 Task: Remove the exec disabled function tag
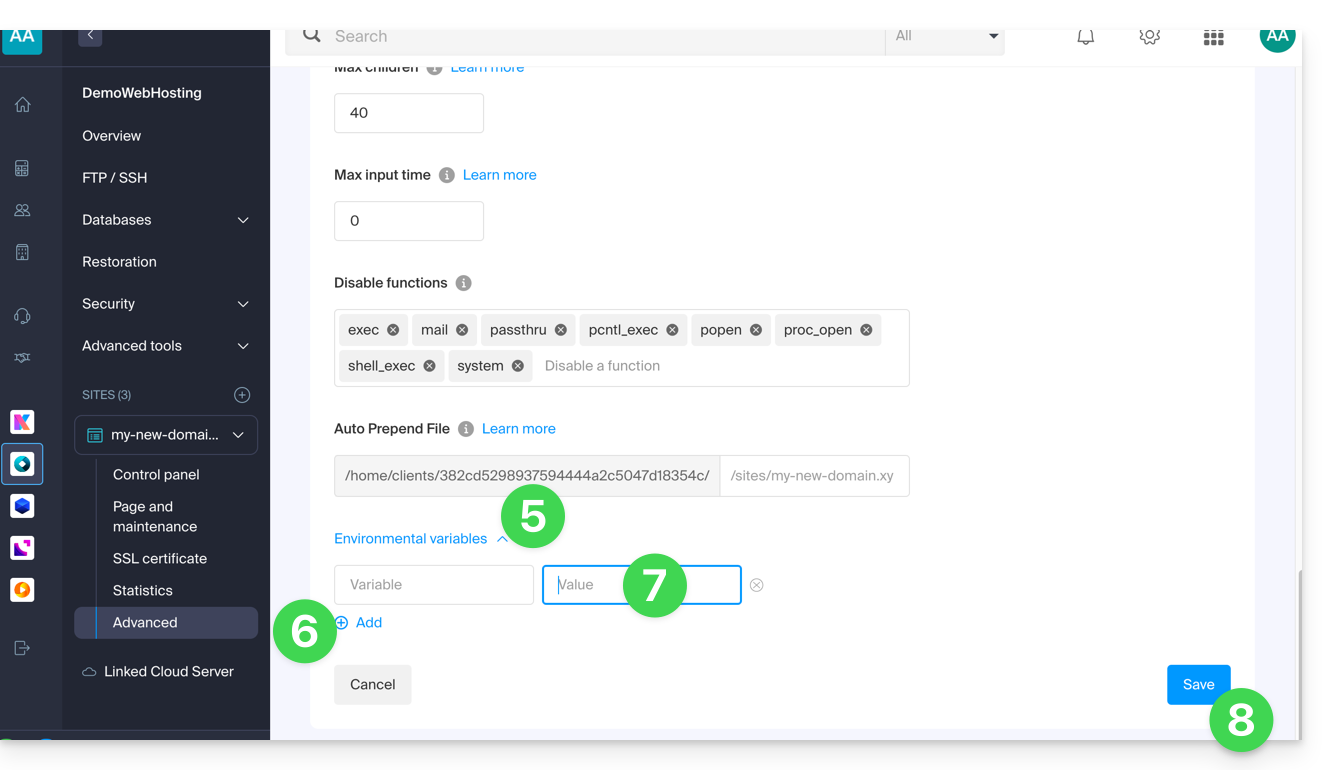[x=393, y=330]
